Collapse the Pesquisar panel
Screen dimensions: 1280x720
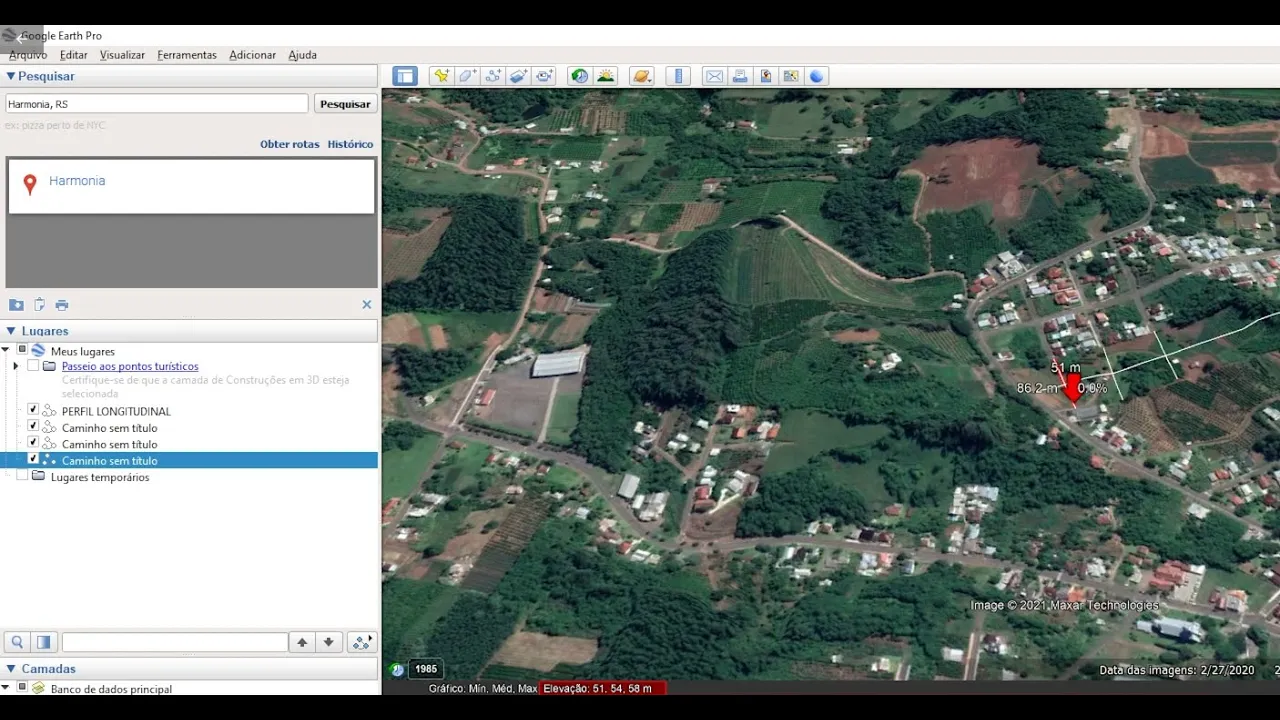pyautogui.click(x=11, y=76)
